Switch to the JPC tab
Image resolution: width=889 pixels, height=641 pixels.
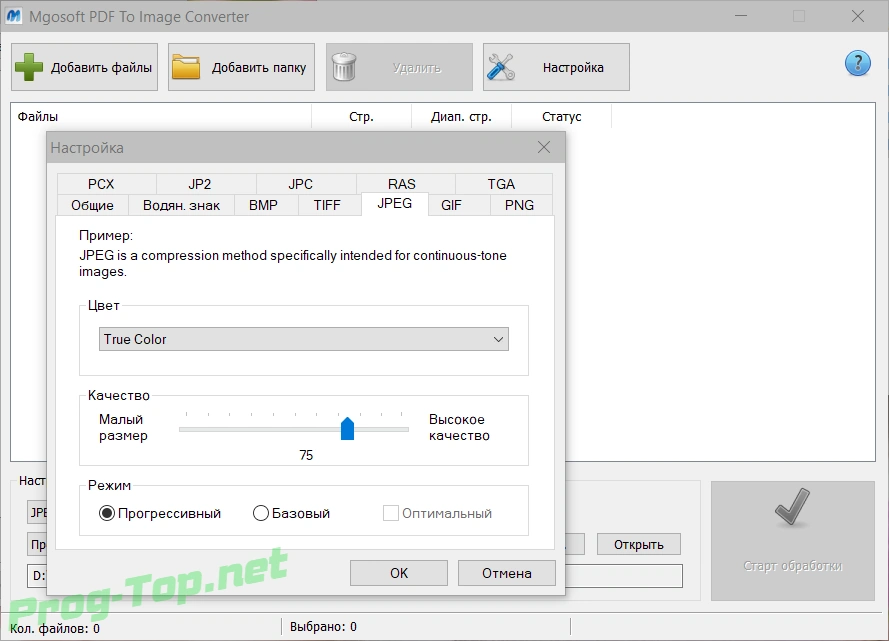tap(300, 184)
